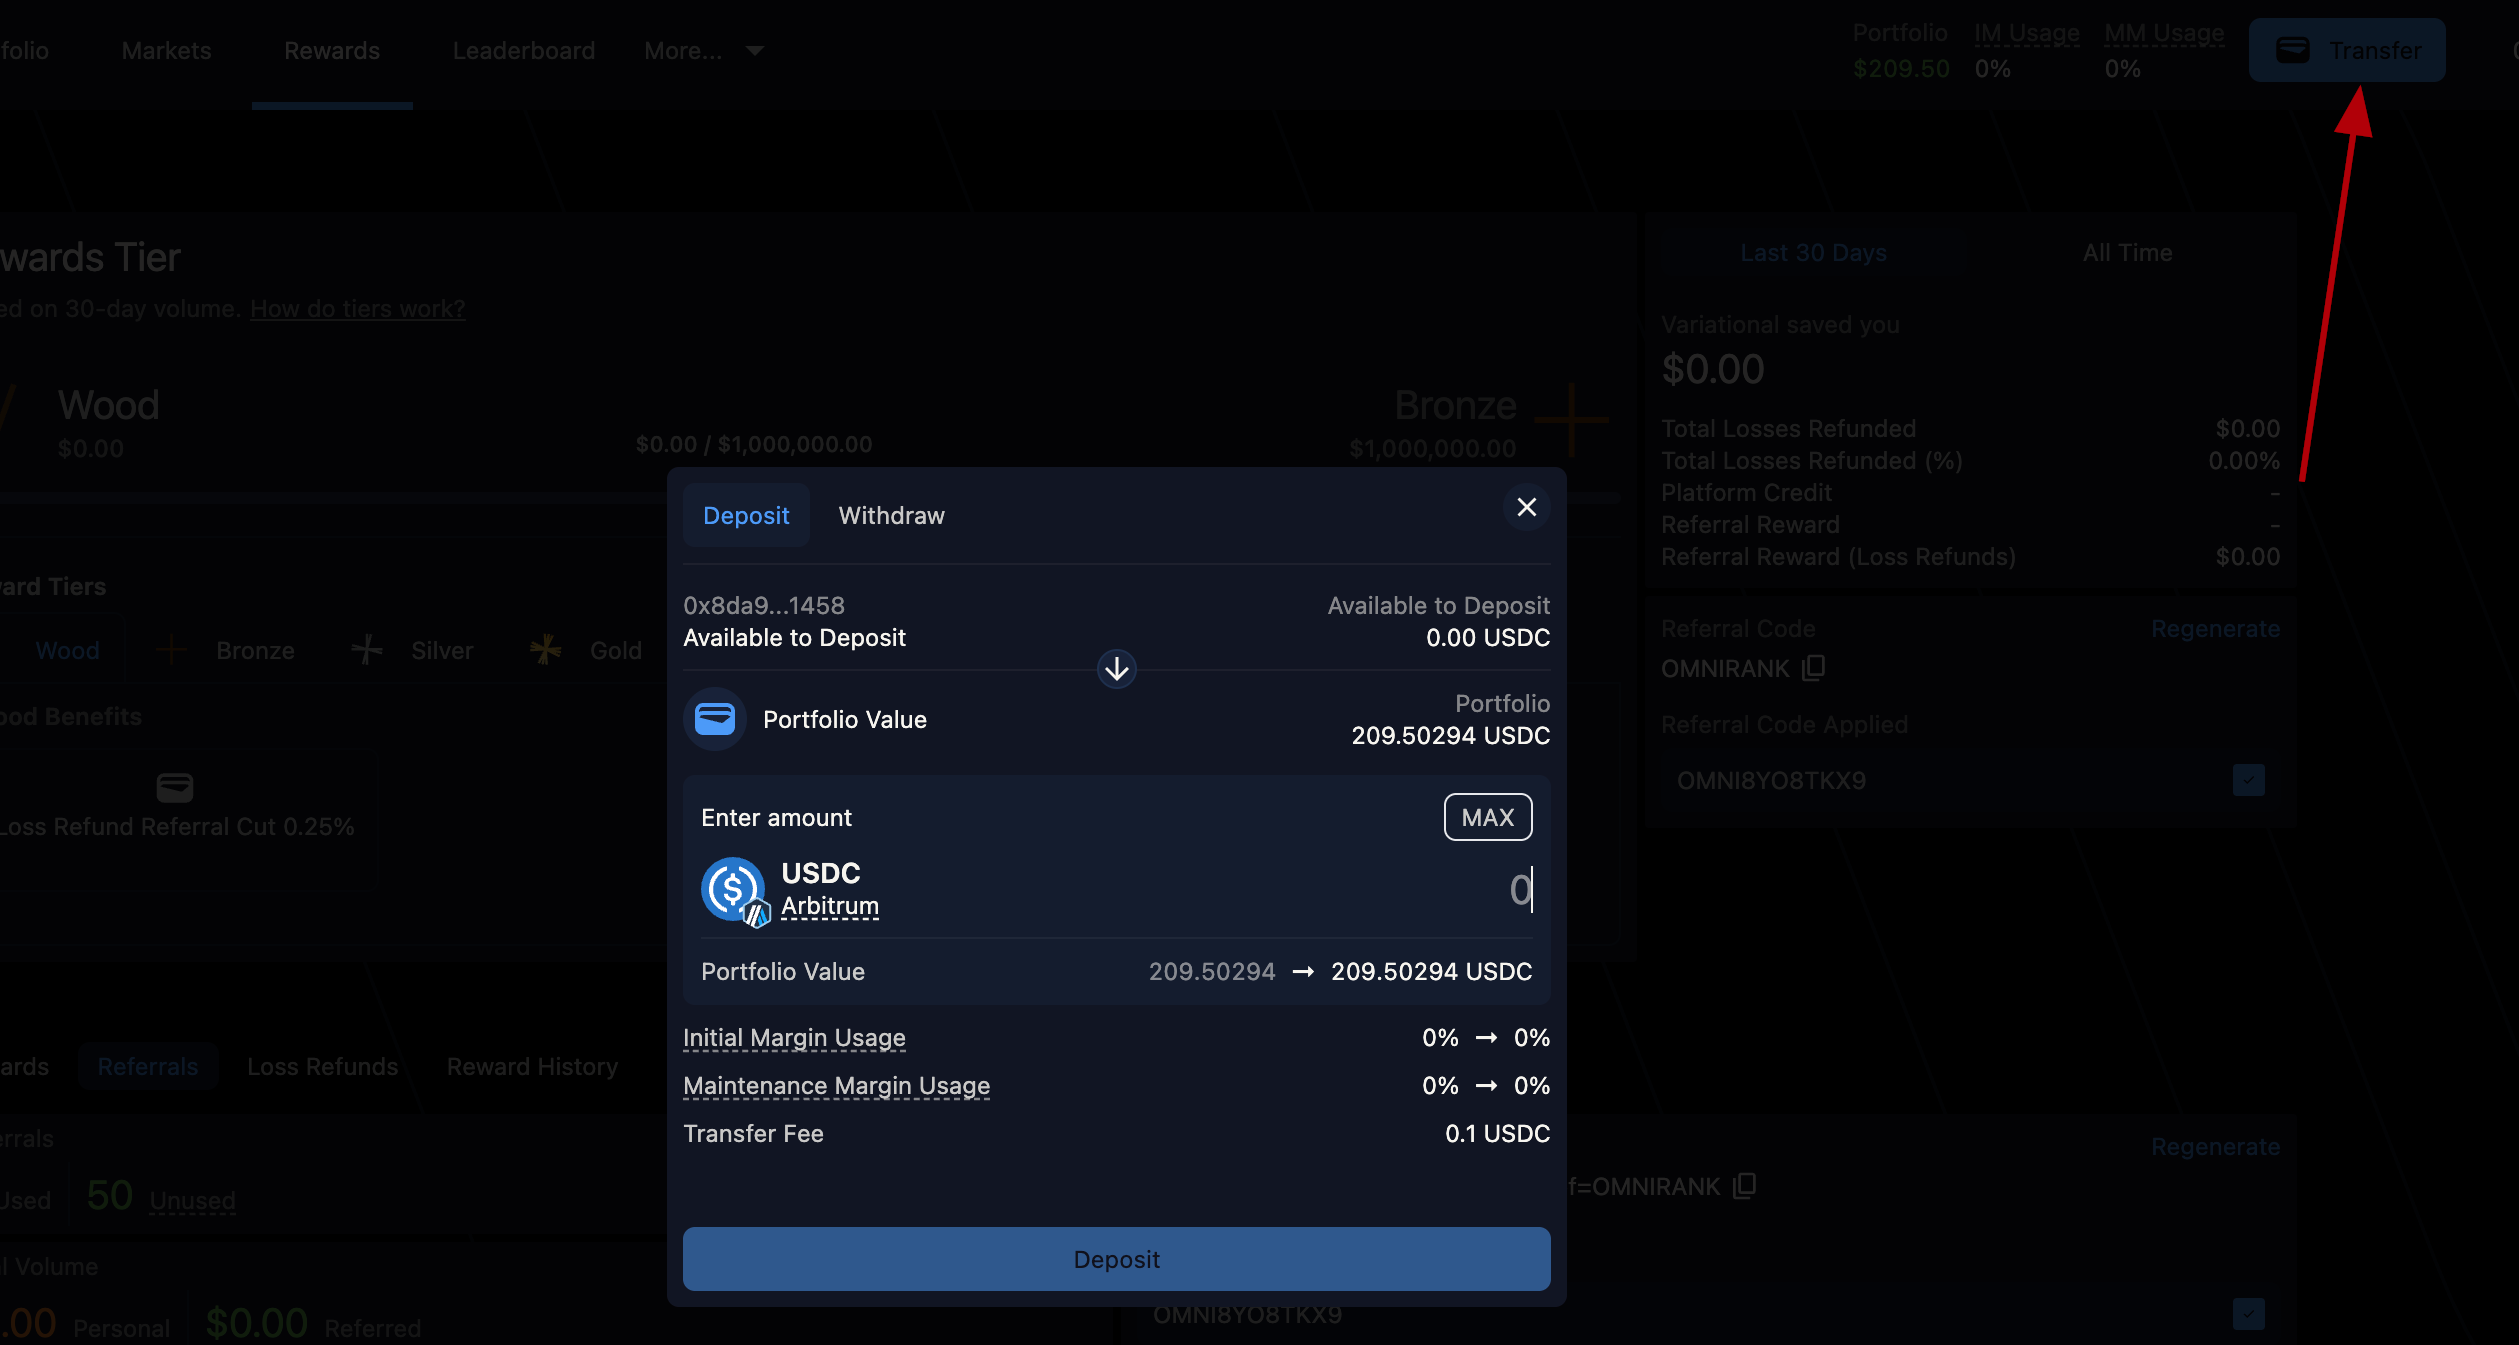Click the blue Deposit submit button
This screenshot has height=1345, width=2519.
(1116, 1259)
